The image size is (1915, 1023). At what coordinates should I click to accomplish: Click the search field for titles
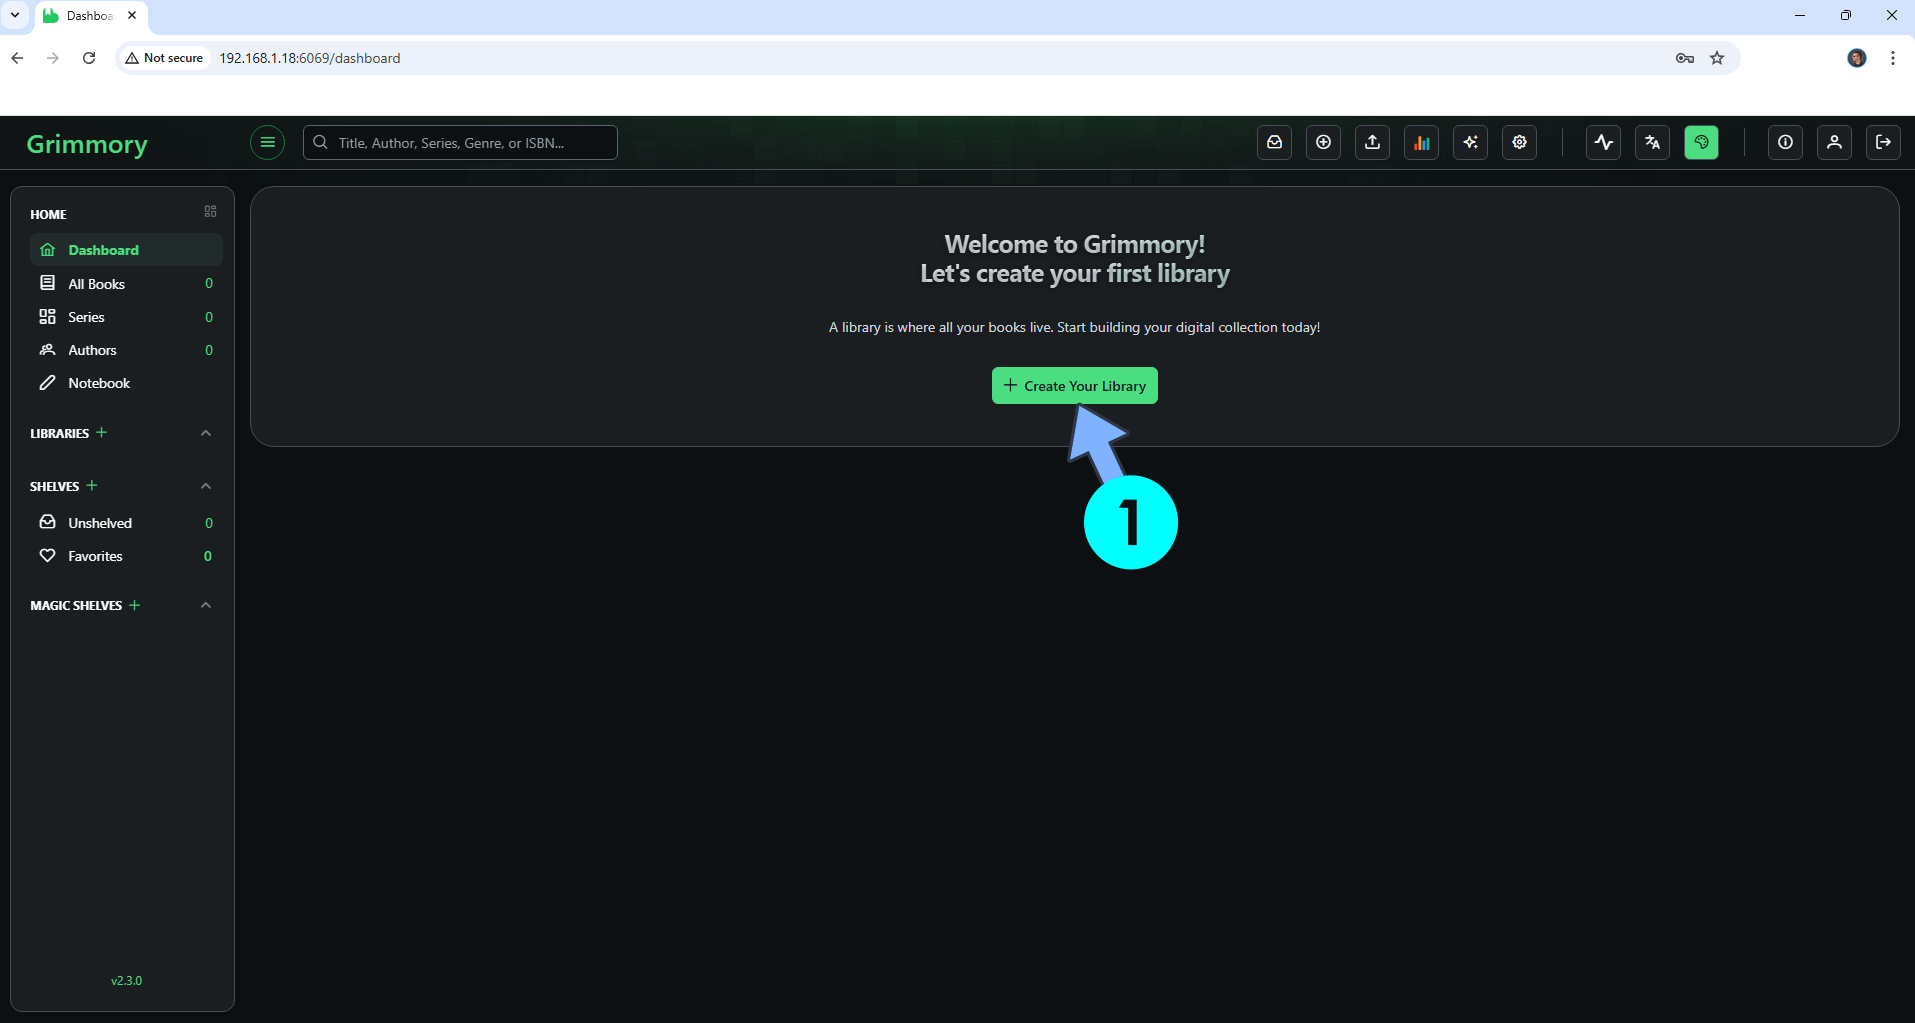(x=459, y=142)
